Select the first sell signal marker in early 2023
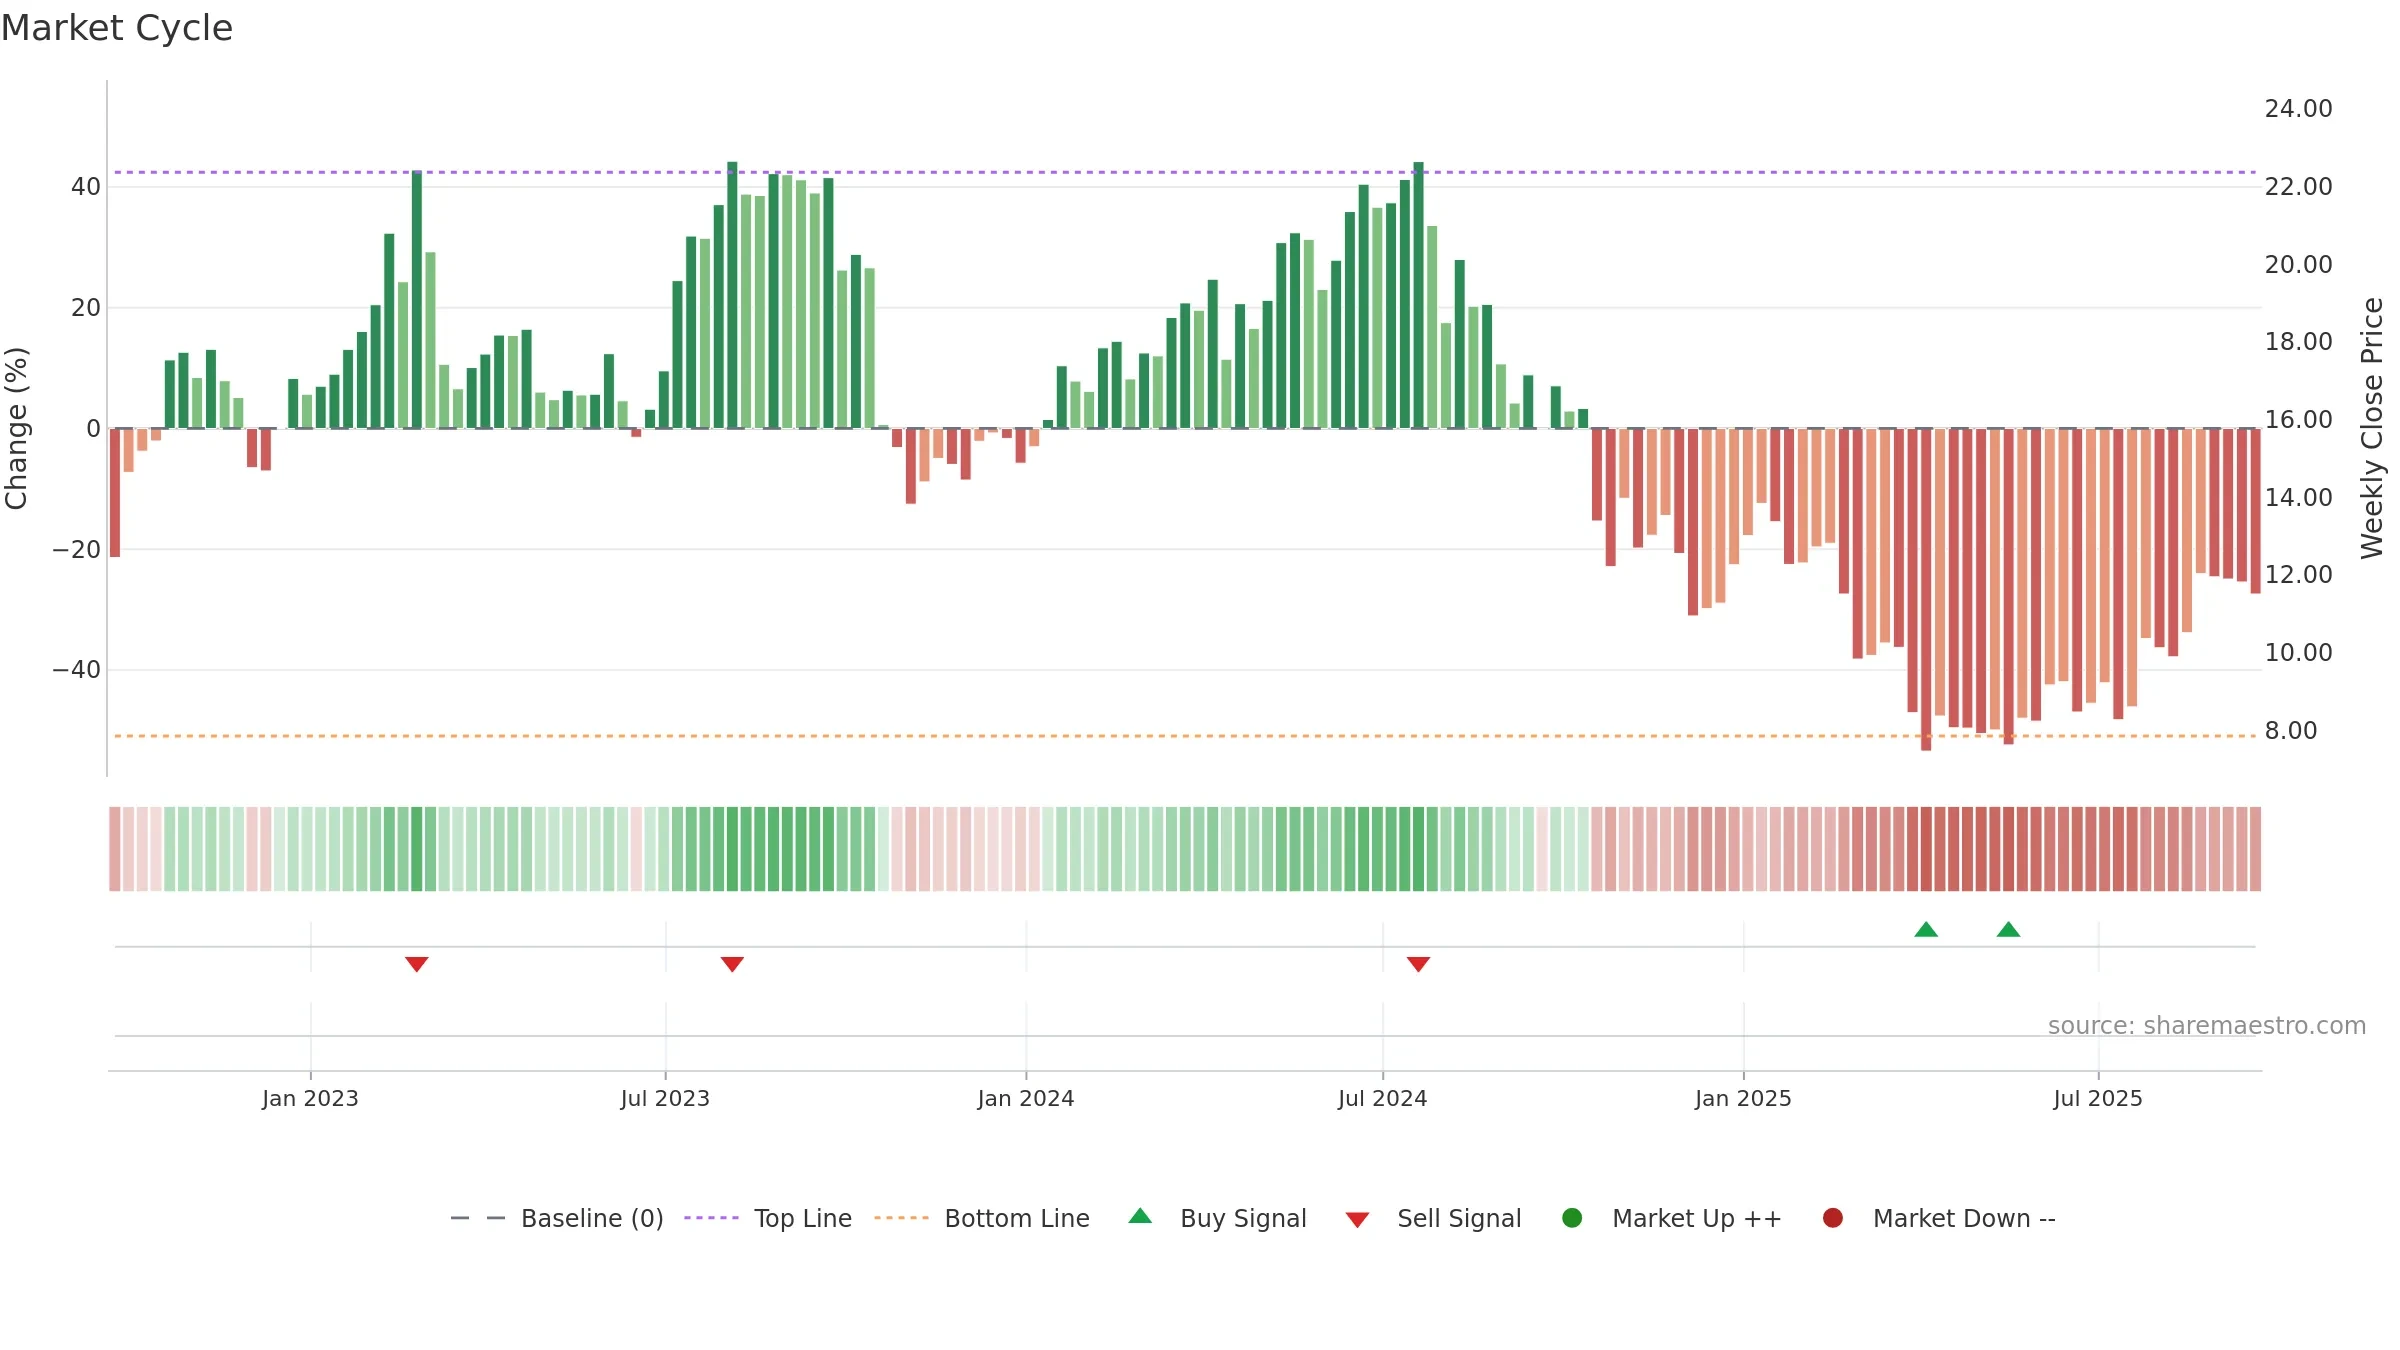Image resolution: width=2400 pixels, height=1350 pixels. tap(417, 964)
